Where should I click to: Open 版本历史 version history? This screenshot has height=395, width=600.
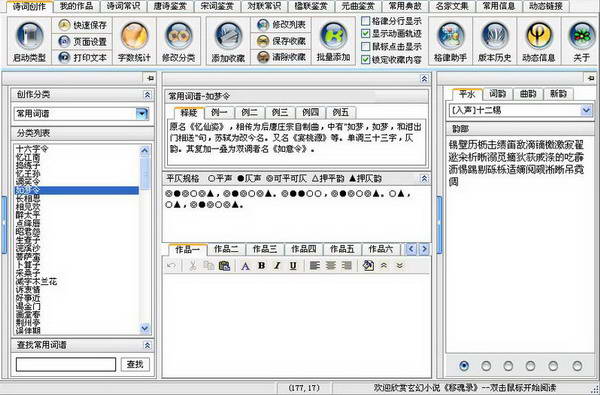pyautogui.click(x=494, y=41)
